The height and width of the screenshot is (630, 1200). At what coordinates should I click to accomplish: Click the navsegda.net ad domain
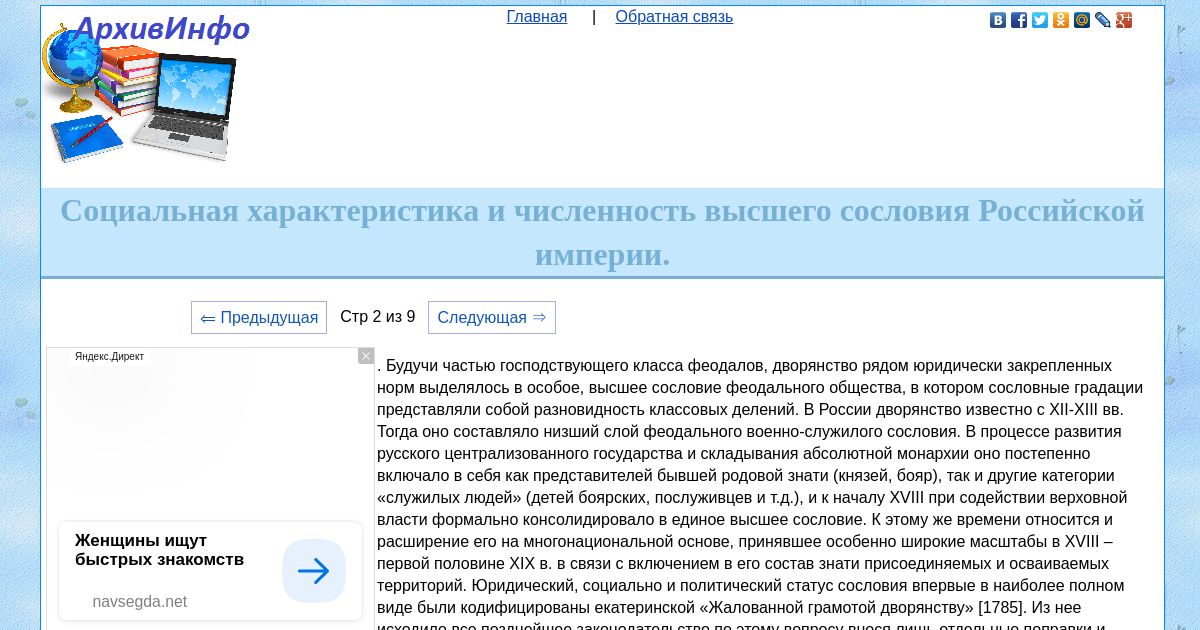(x=140, y=602)
